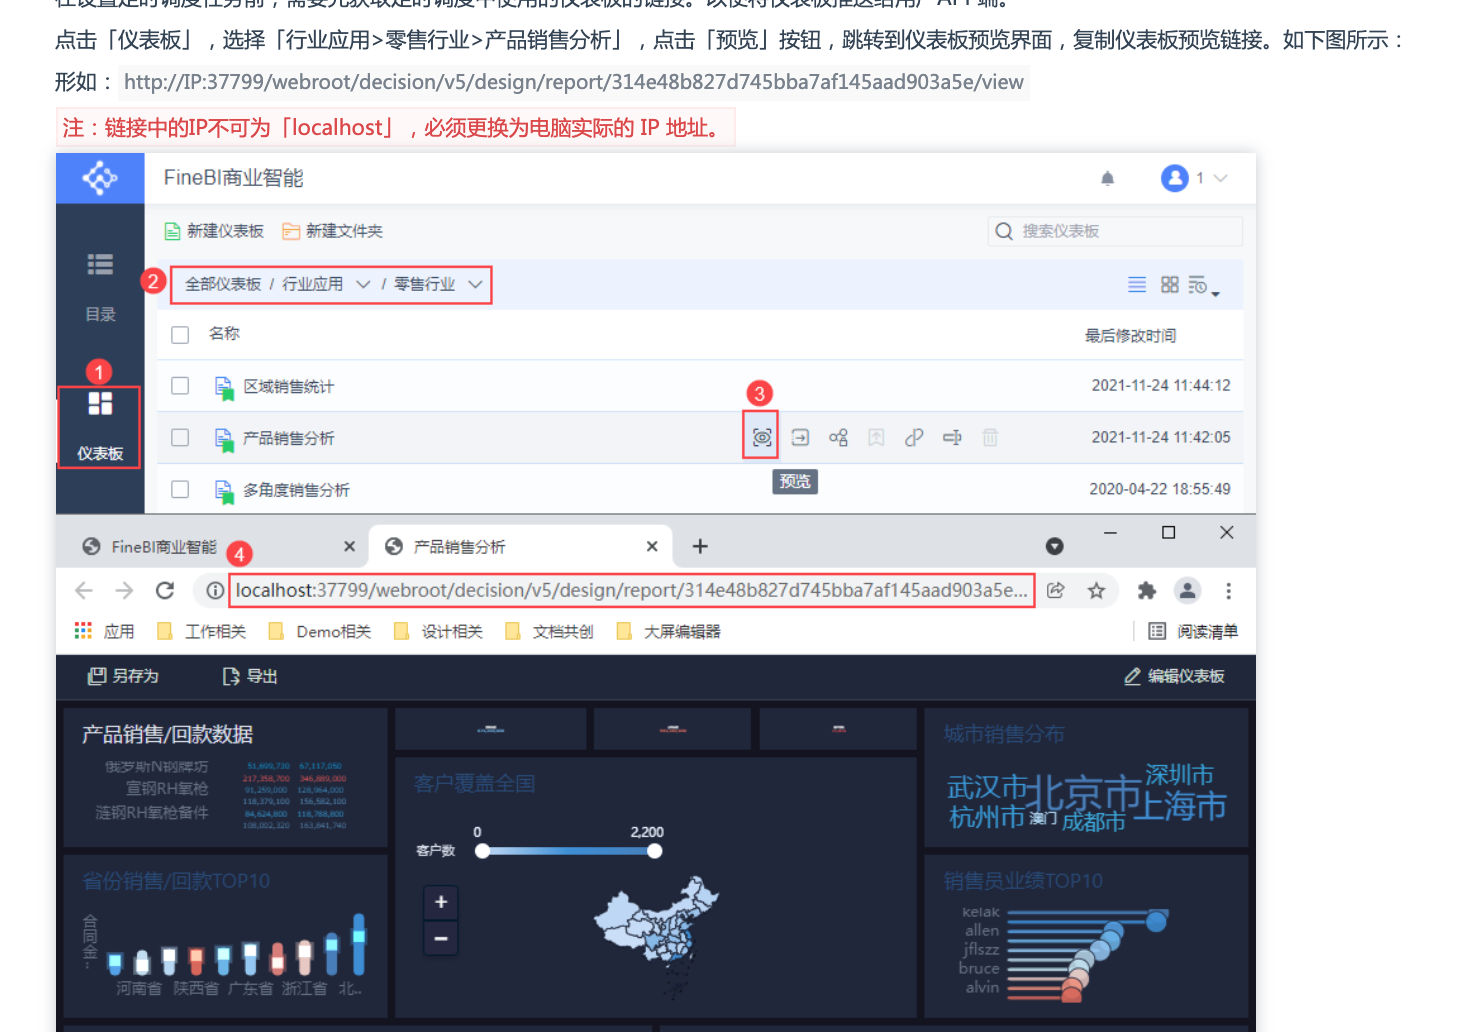The image size is (1480, 1032).
Task: Check the 产品销售分析 row checkbox
Action: pyautogui.click(x=180, y=438)
